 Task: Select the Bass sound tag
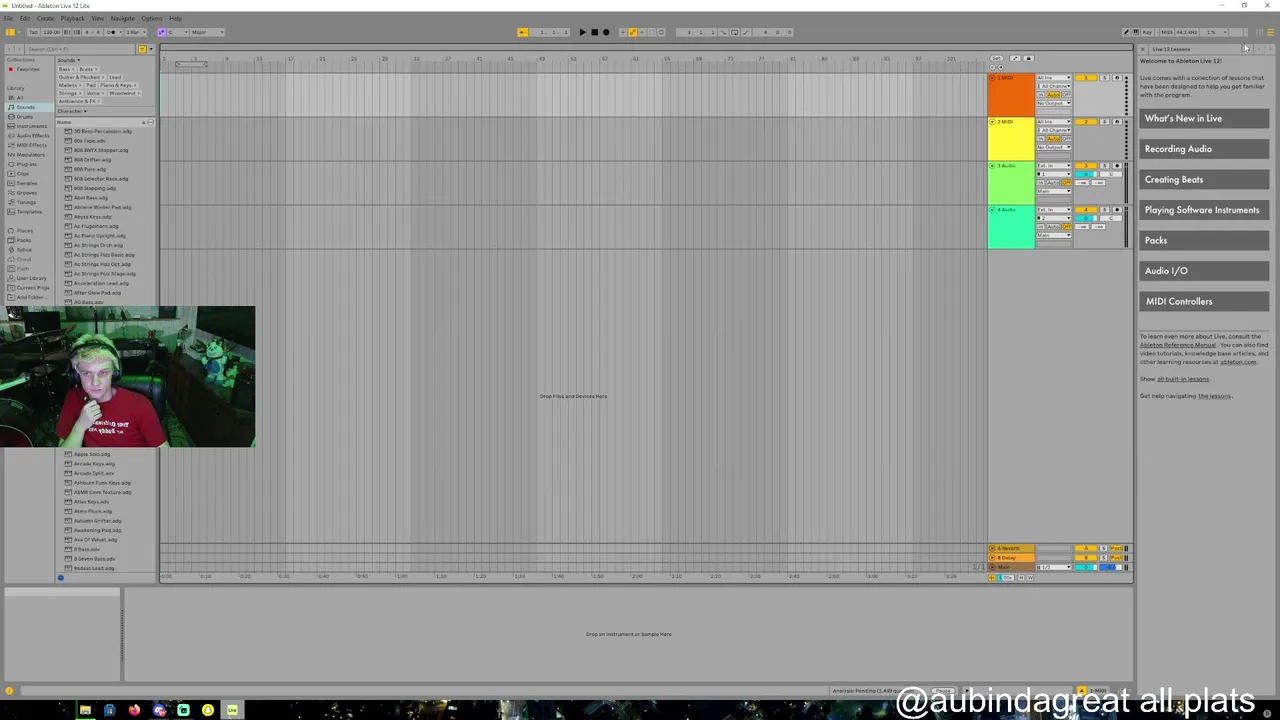pyautogui.click(x=66, y=69)
